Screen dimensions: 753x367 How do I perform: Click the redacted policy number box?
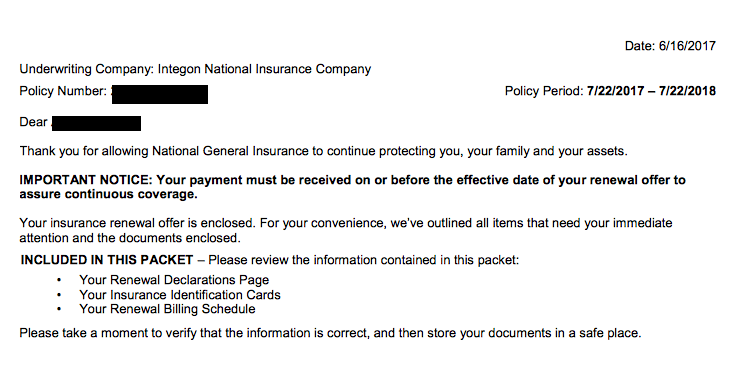(160, 95)
